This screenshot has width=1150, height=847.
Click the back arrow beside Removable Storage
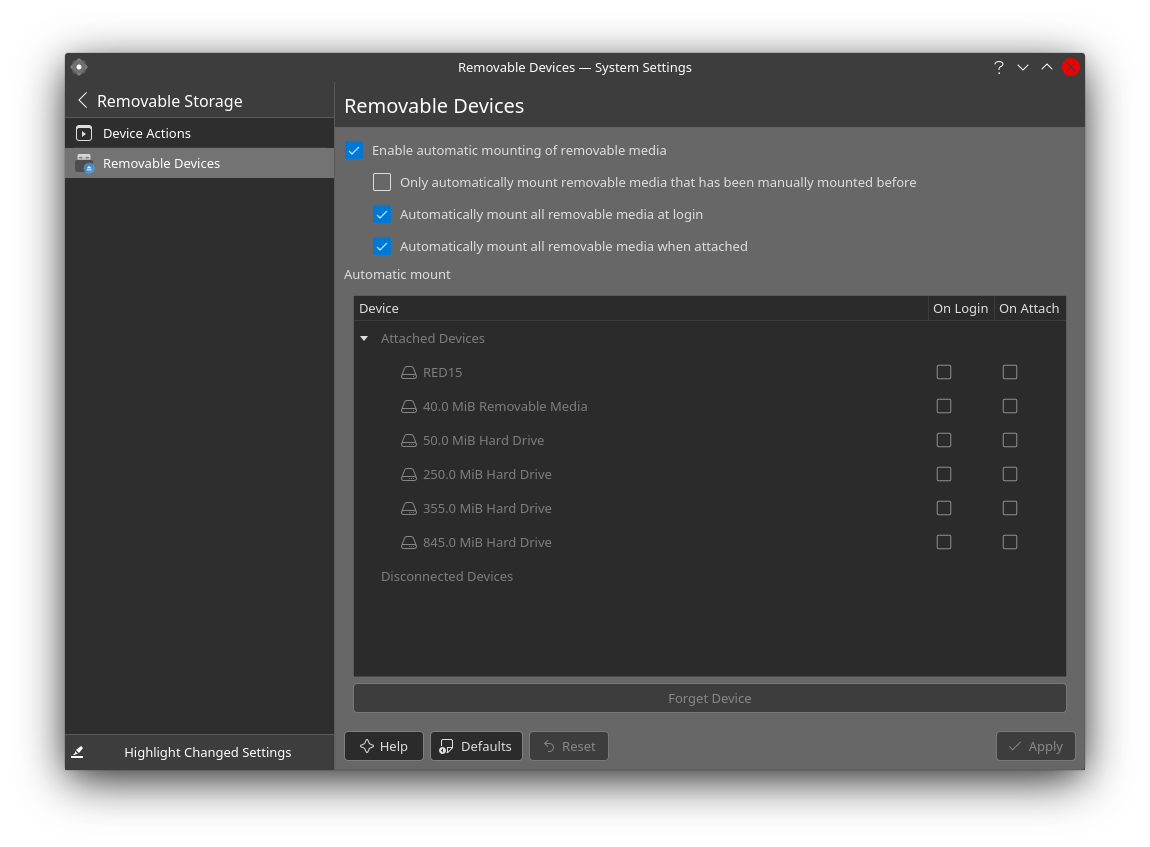click(x=83, y=101)
